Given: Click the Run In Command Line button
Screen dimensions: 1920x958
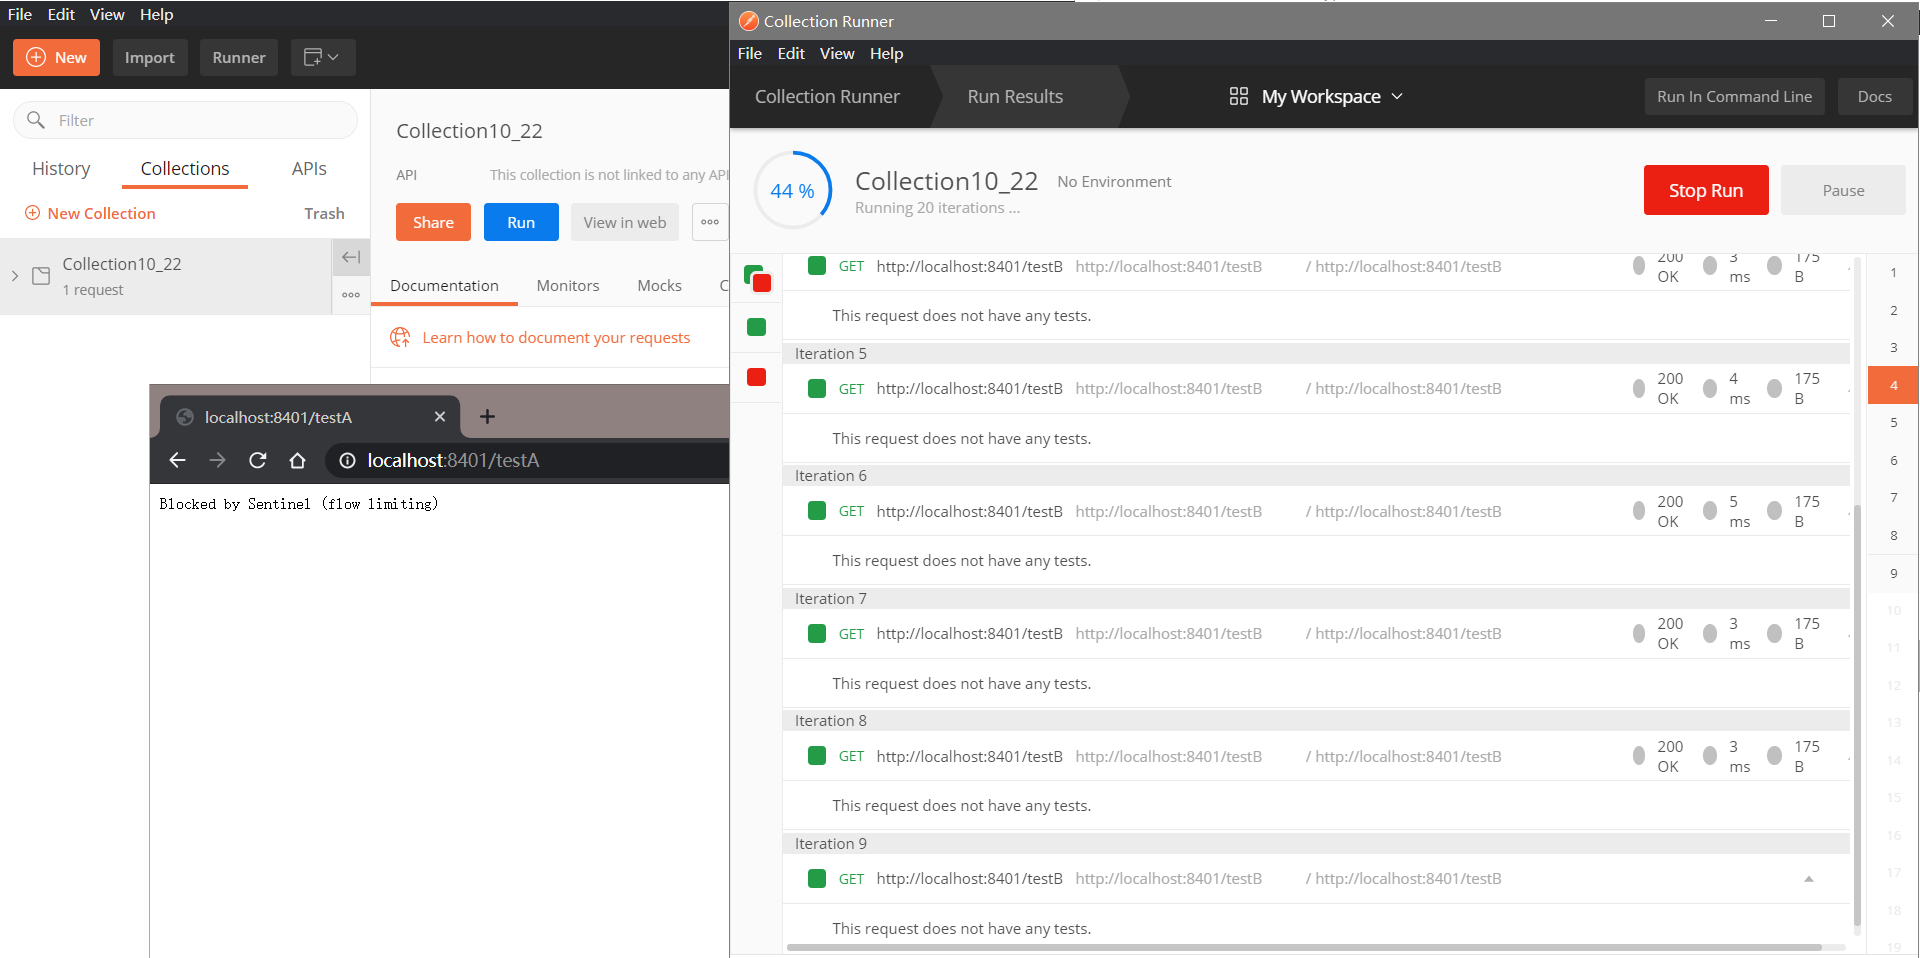Looking at the screenshot, I should (x=1734, y=96).
